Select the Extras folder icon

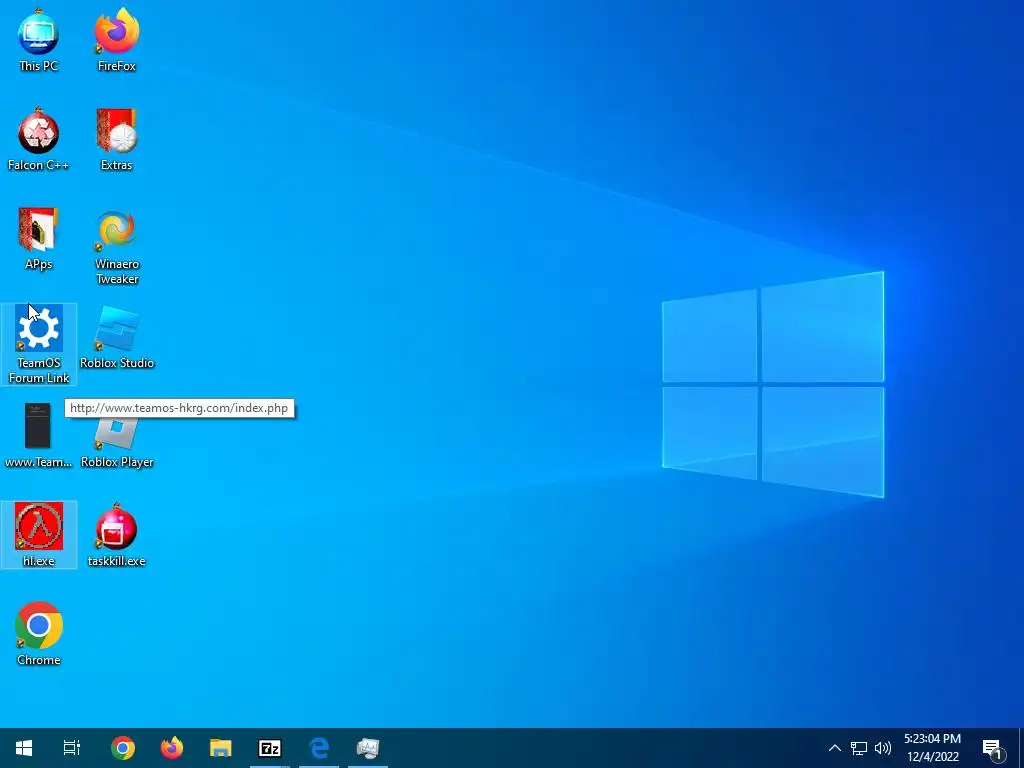click(117, 140)
